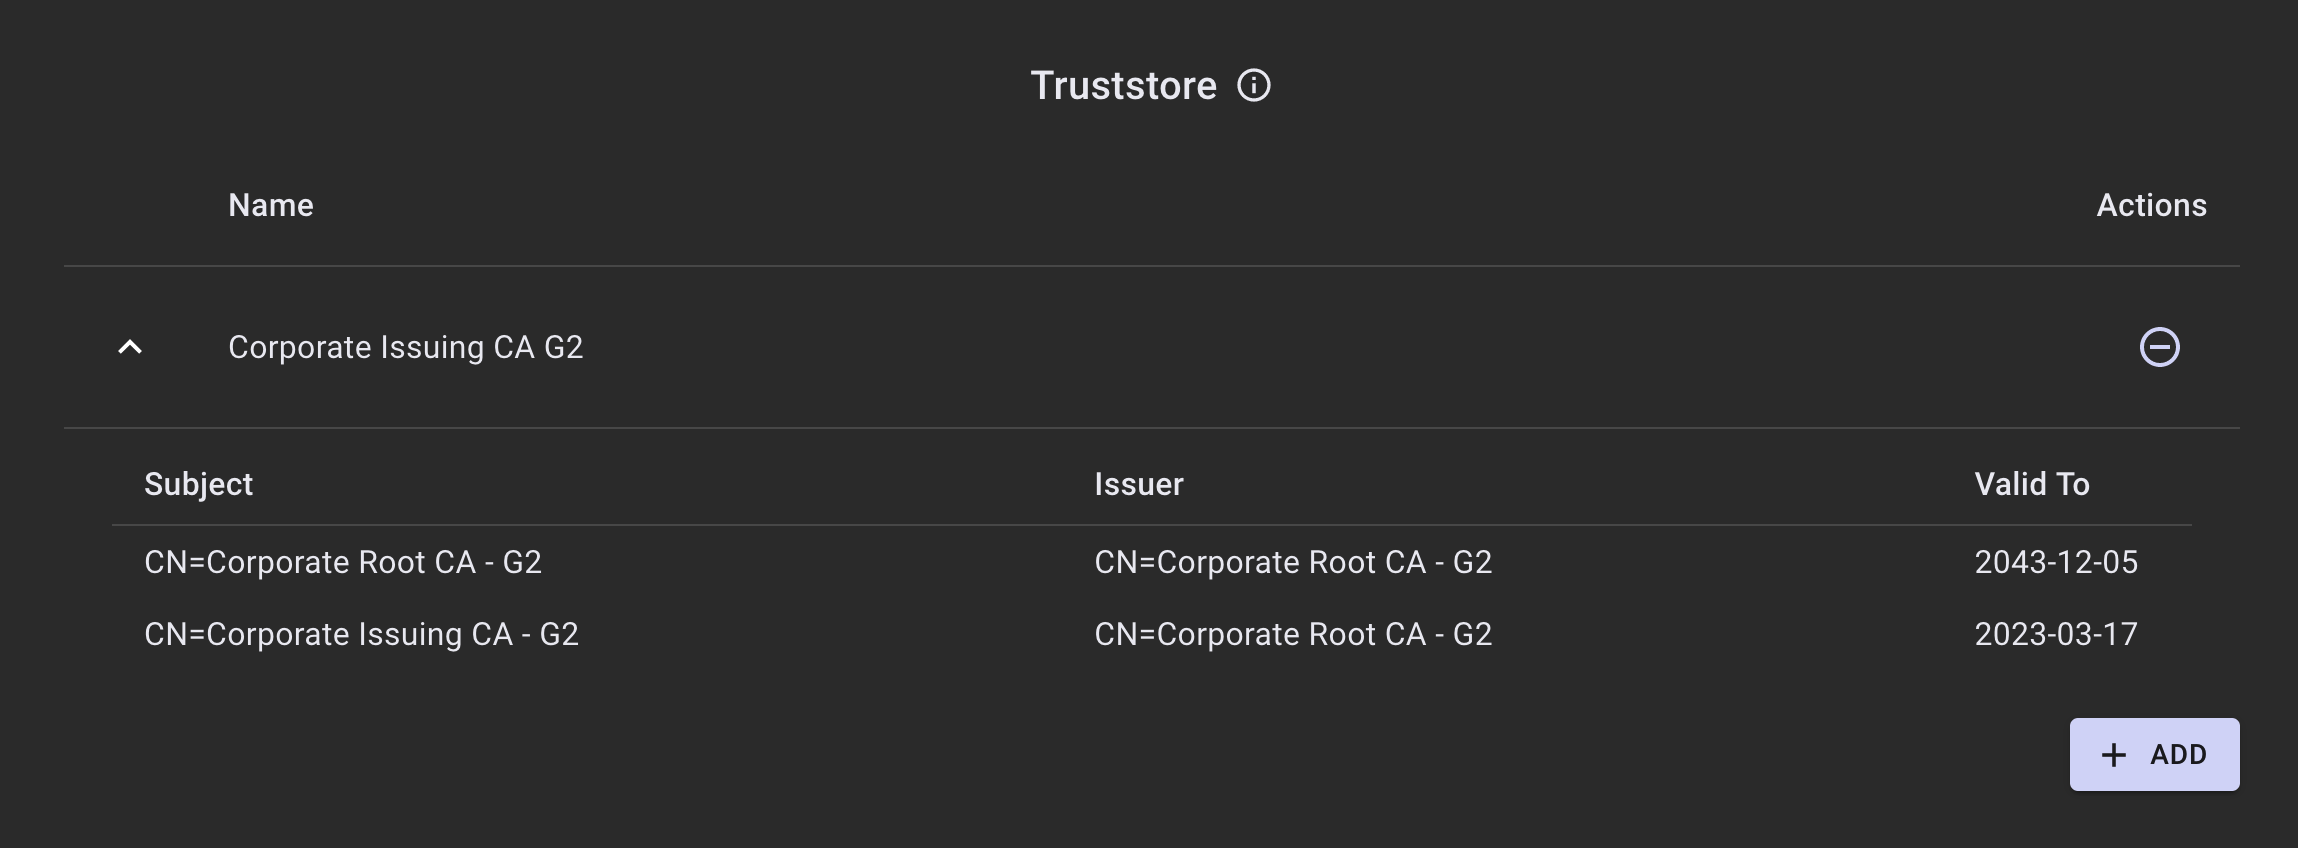This screenshot has width=2298, height=848.
Task: Click the 2043-12-05 expiry date
Action: tap(2055, 562)
